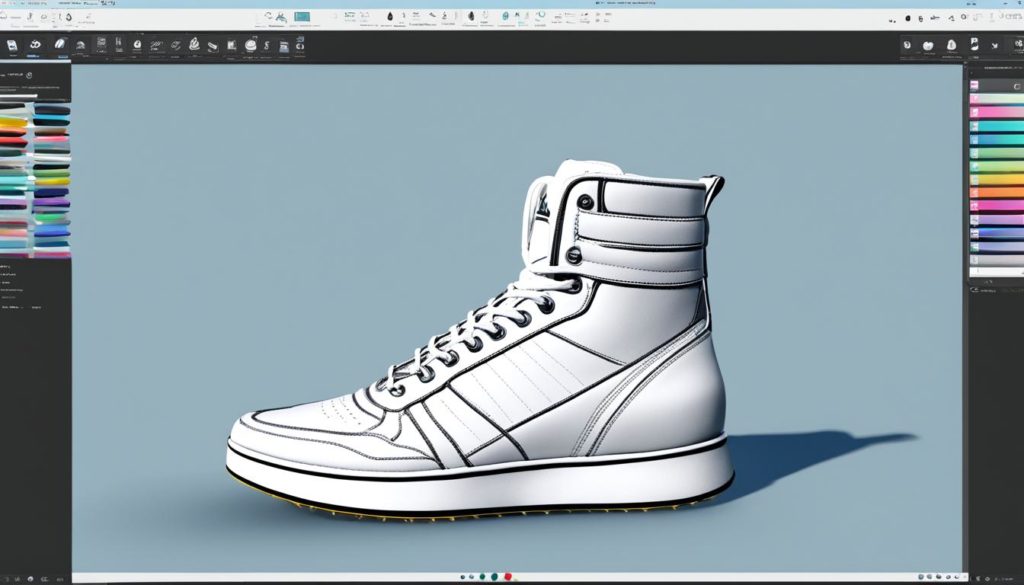Screen dimensions: 1024x585
Task: Select the red dot indicator below the canvas
Action: pyautogui.click(x=507, y=576)
